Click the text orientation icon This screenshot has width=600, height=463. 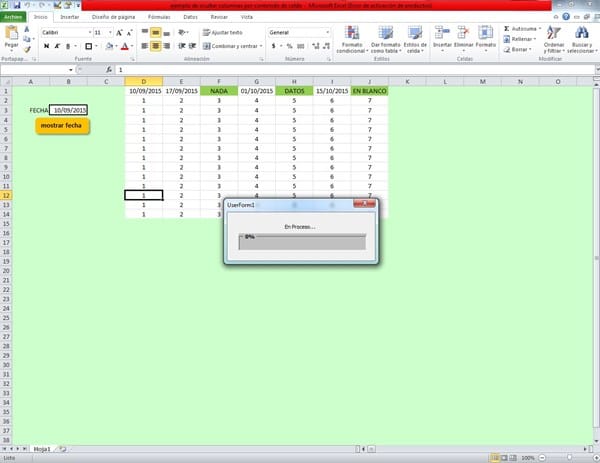(182, 33)
